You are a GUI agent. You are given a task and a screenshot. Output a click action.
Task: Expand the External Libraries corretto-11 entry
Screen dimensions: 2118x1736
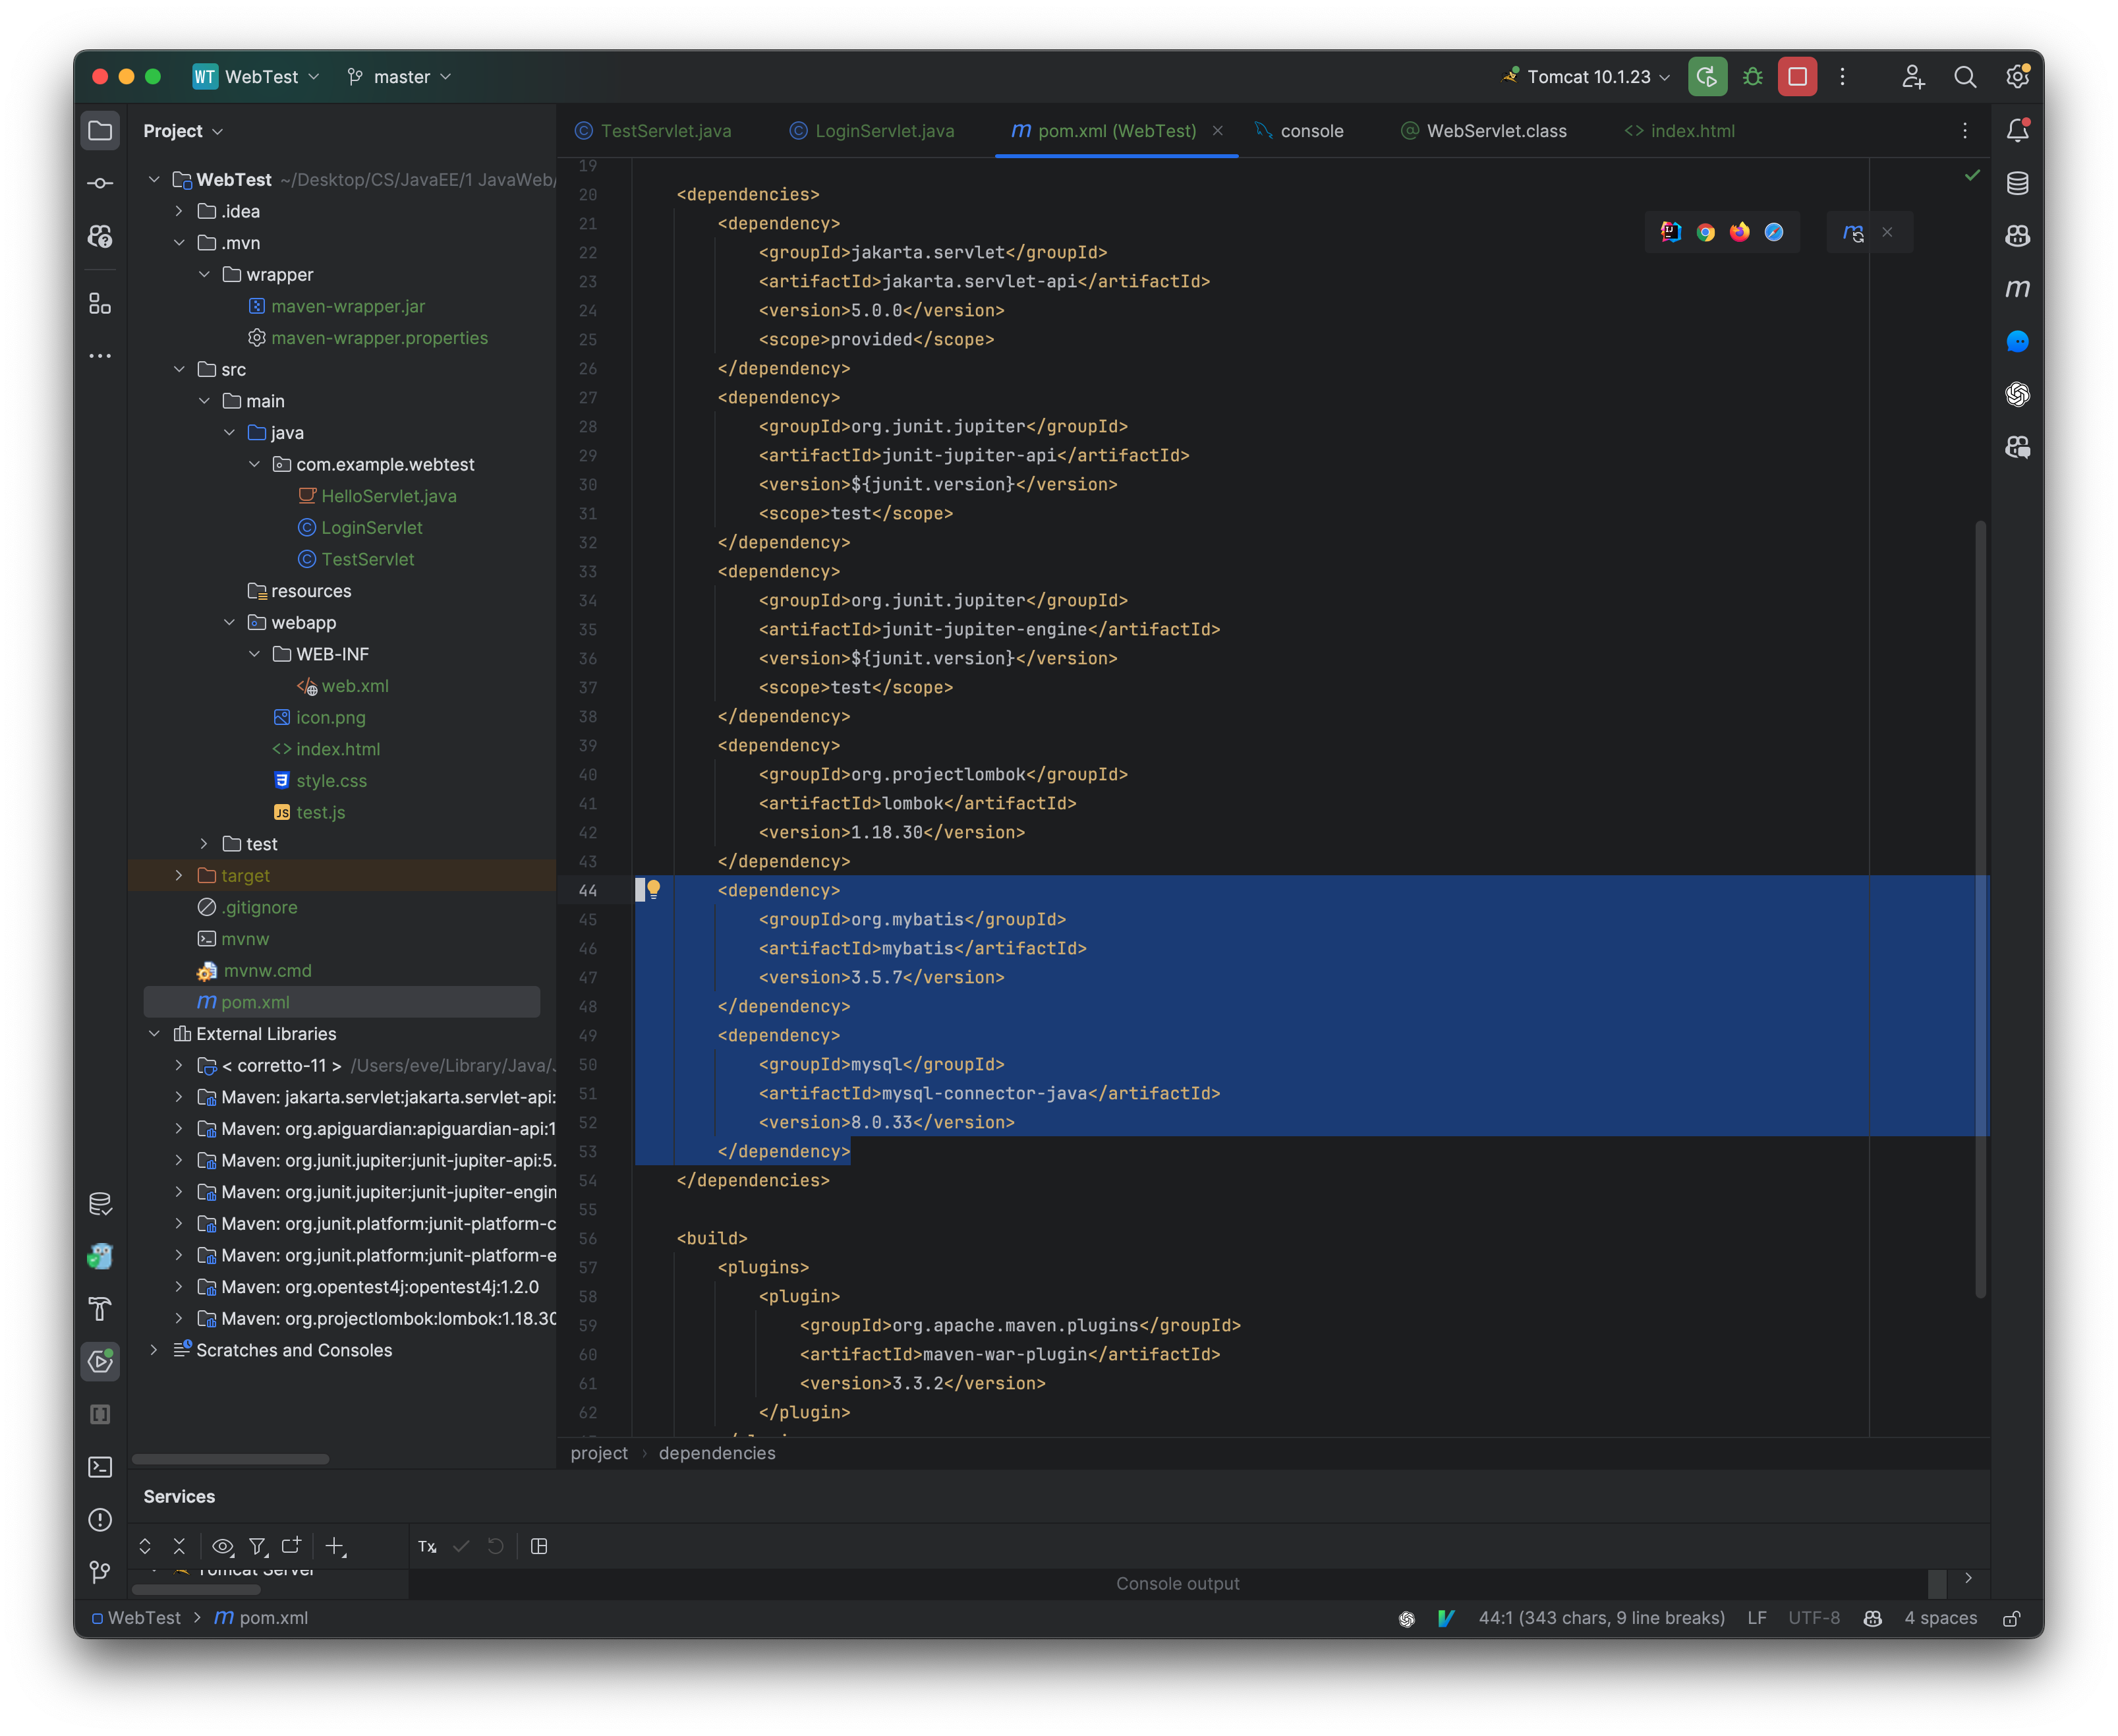[179, 1065]
